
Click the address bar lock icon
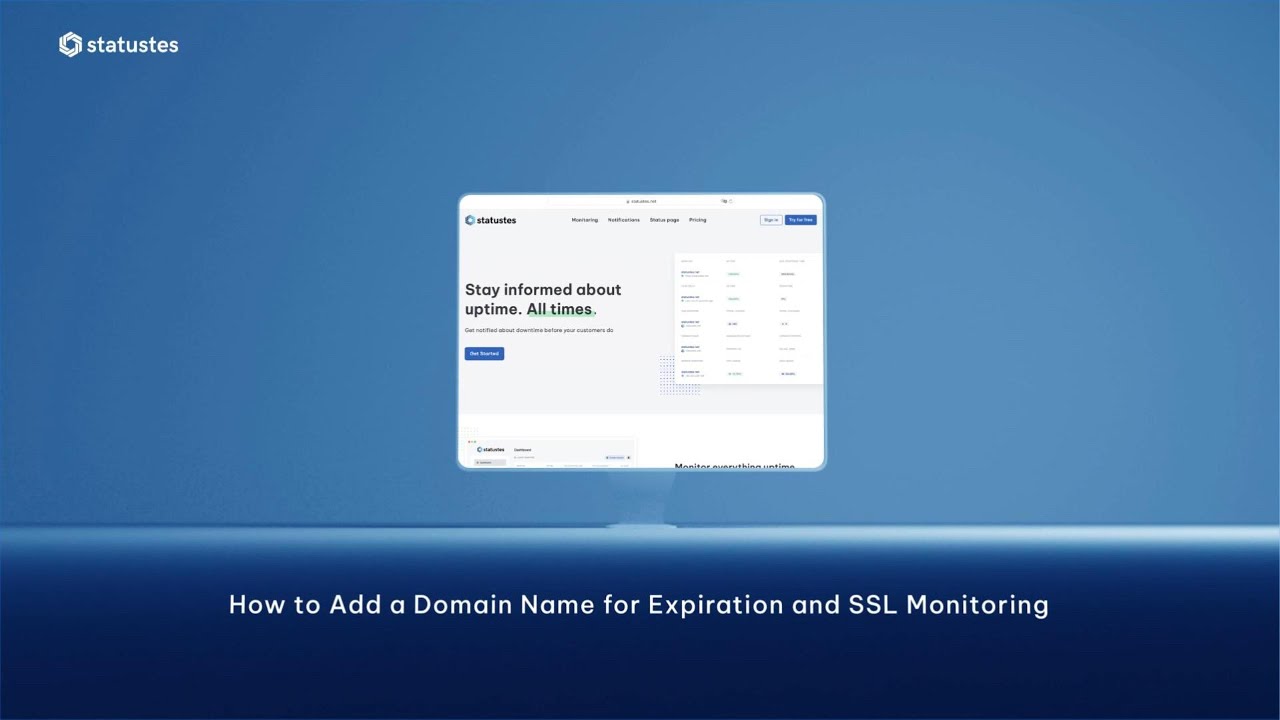point(628,201)
